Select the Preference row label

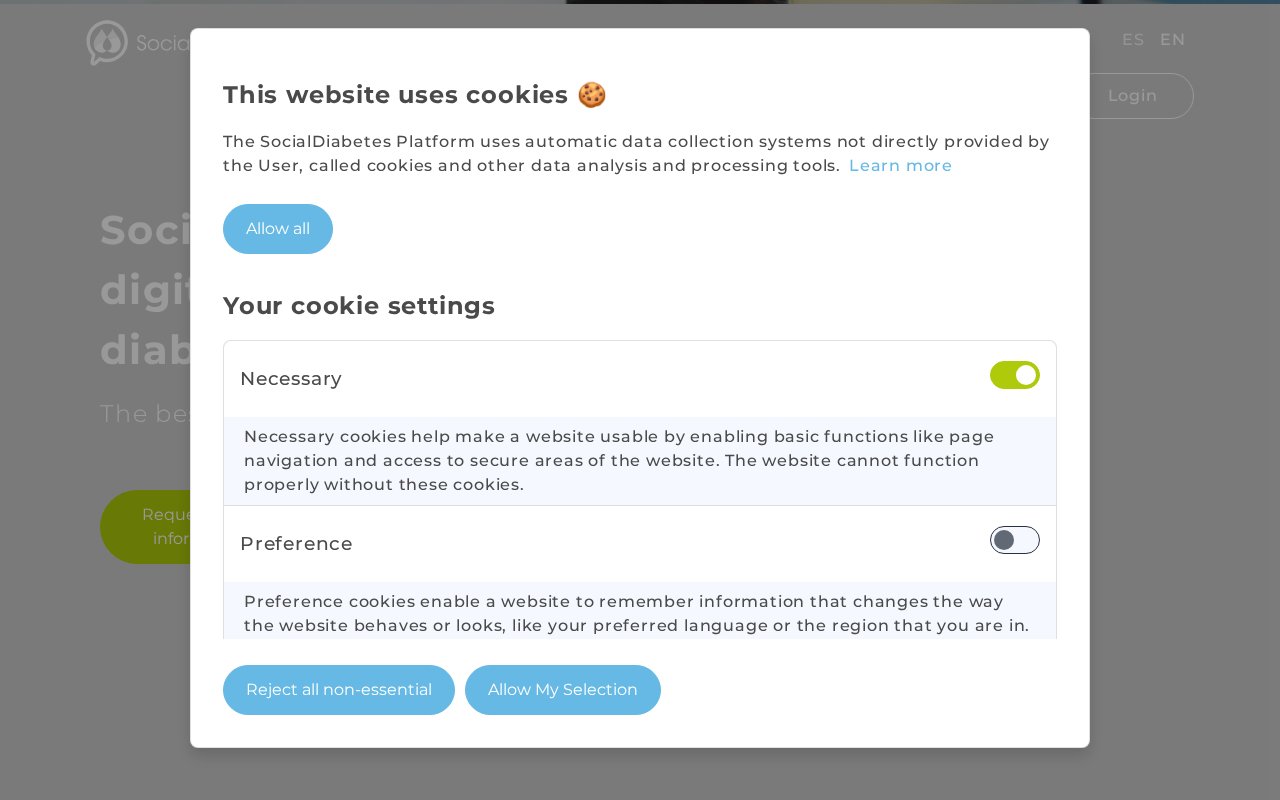[x=296, y=544]
